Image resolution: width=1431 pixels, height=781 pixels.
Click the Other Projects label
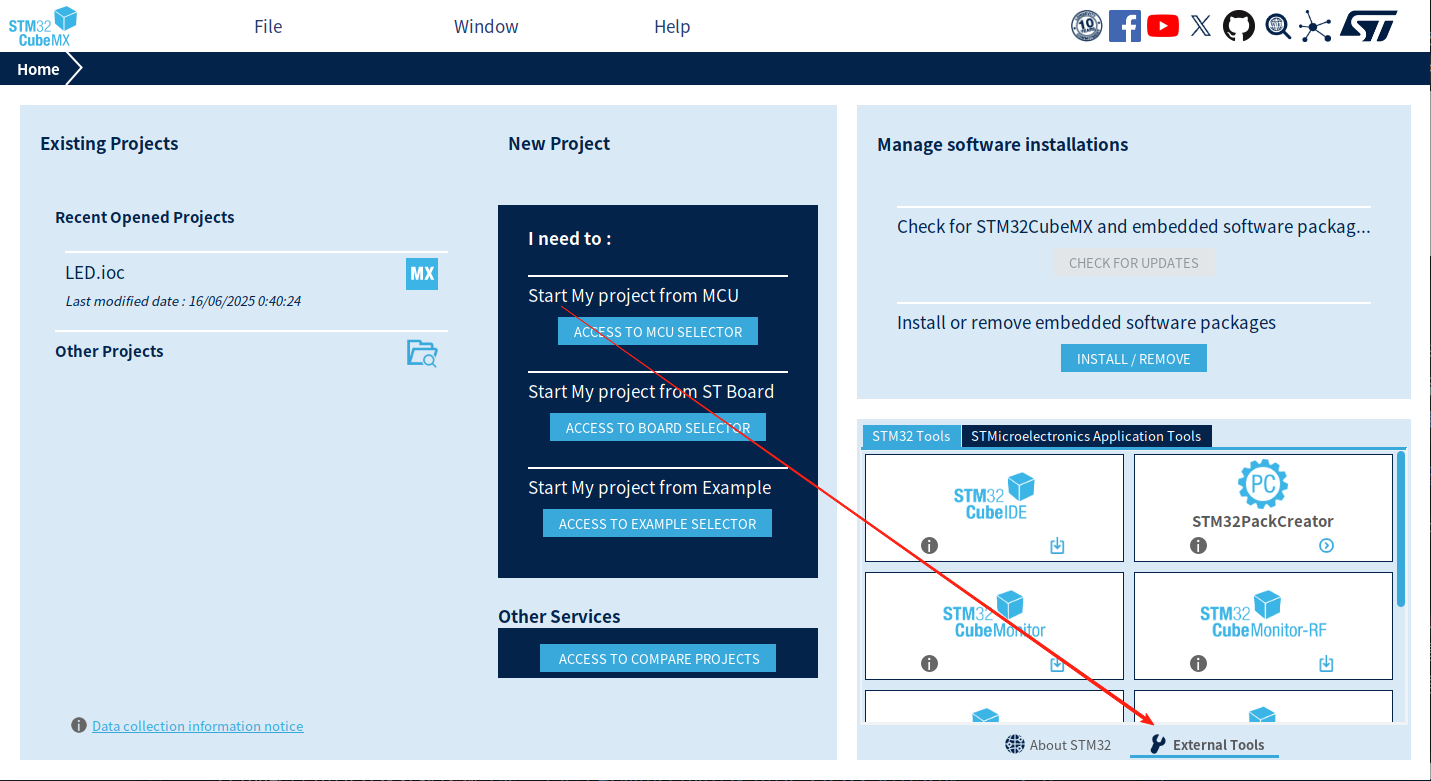tap(109, 351)
